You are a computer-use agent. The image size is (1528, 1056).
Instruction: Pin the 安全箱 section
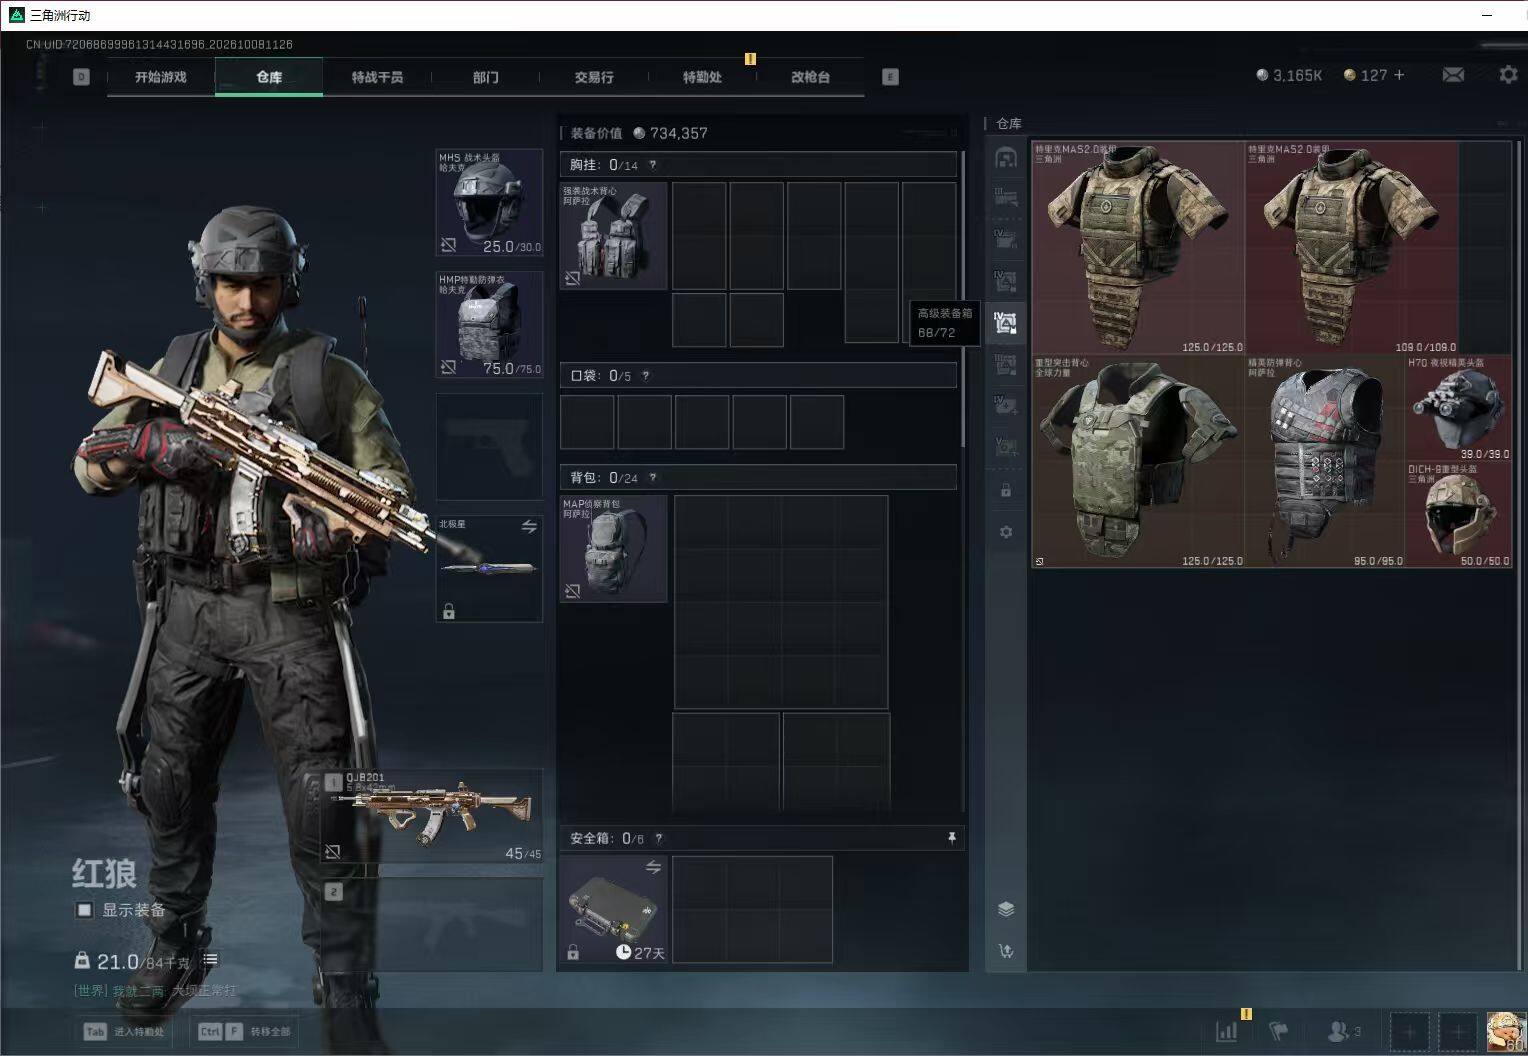coord(951,838)
